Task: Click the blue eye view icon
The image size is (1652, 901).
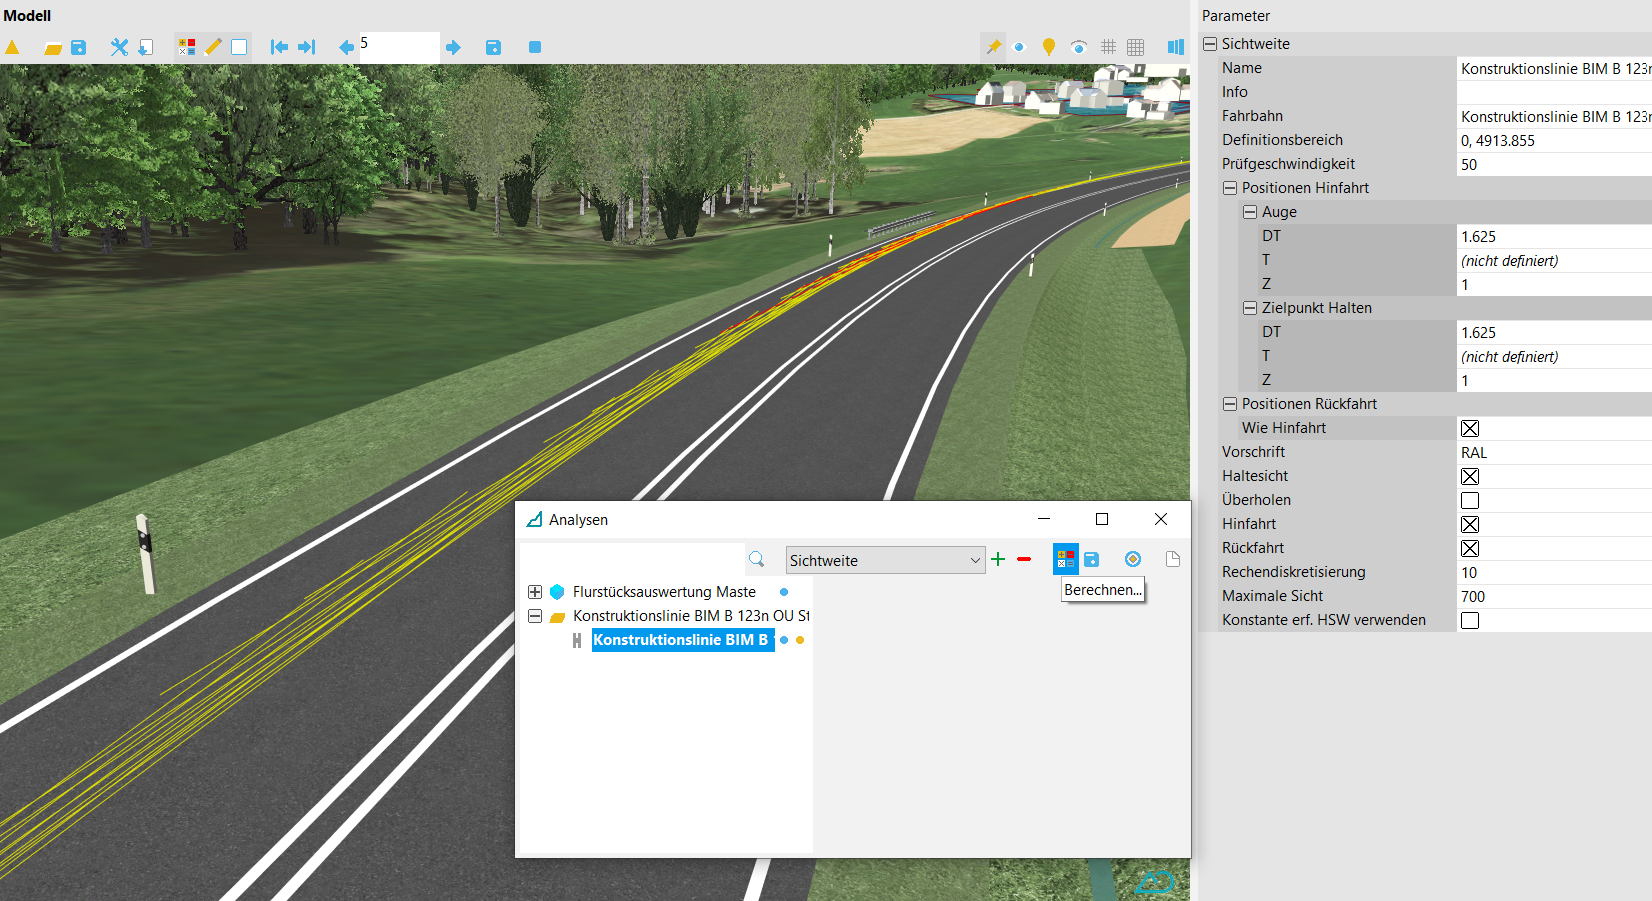Action: tap(1019, 47)
